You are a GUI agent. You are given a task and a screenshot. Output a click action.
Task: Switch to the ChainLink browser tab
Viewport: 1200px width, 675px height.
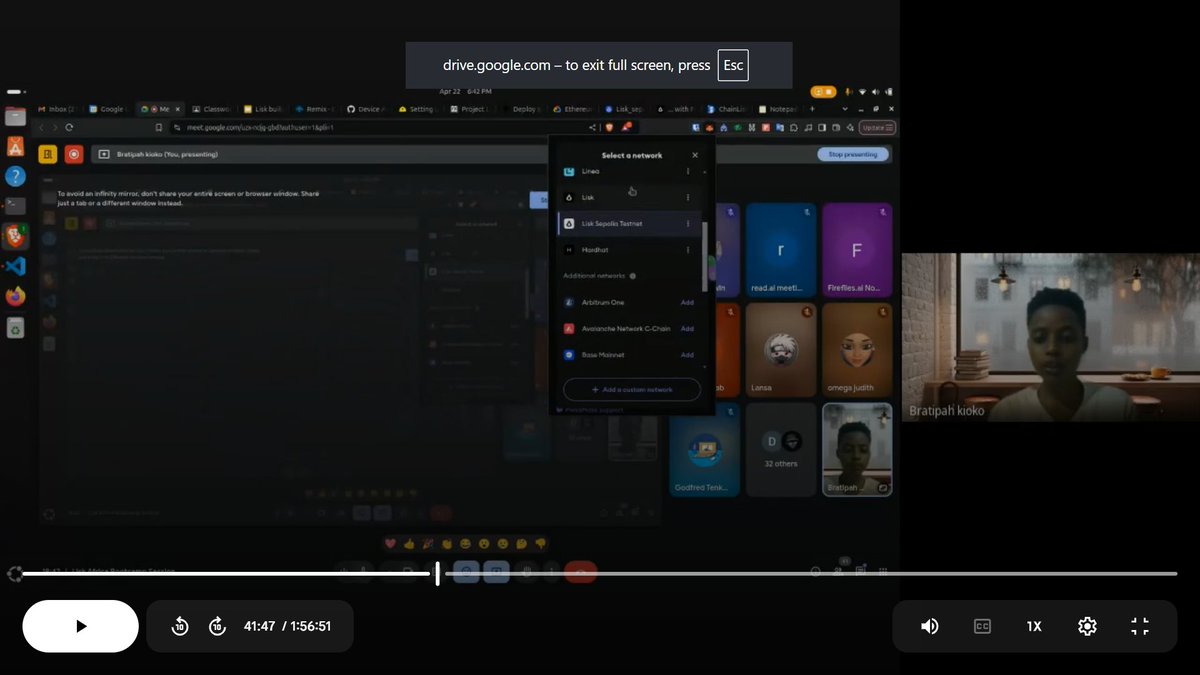point(728,109)
